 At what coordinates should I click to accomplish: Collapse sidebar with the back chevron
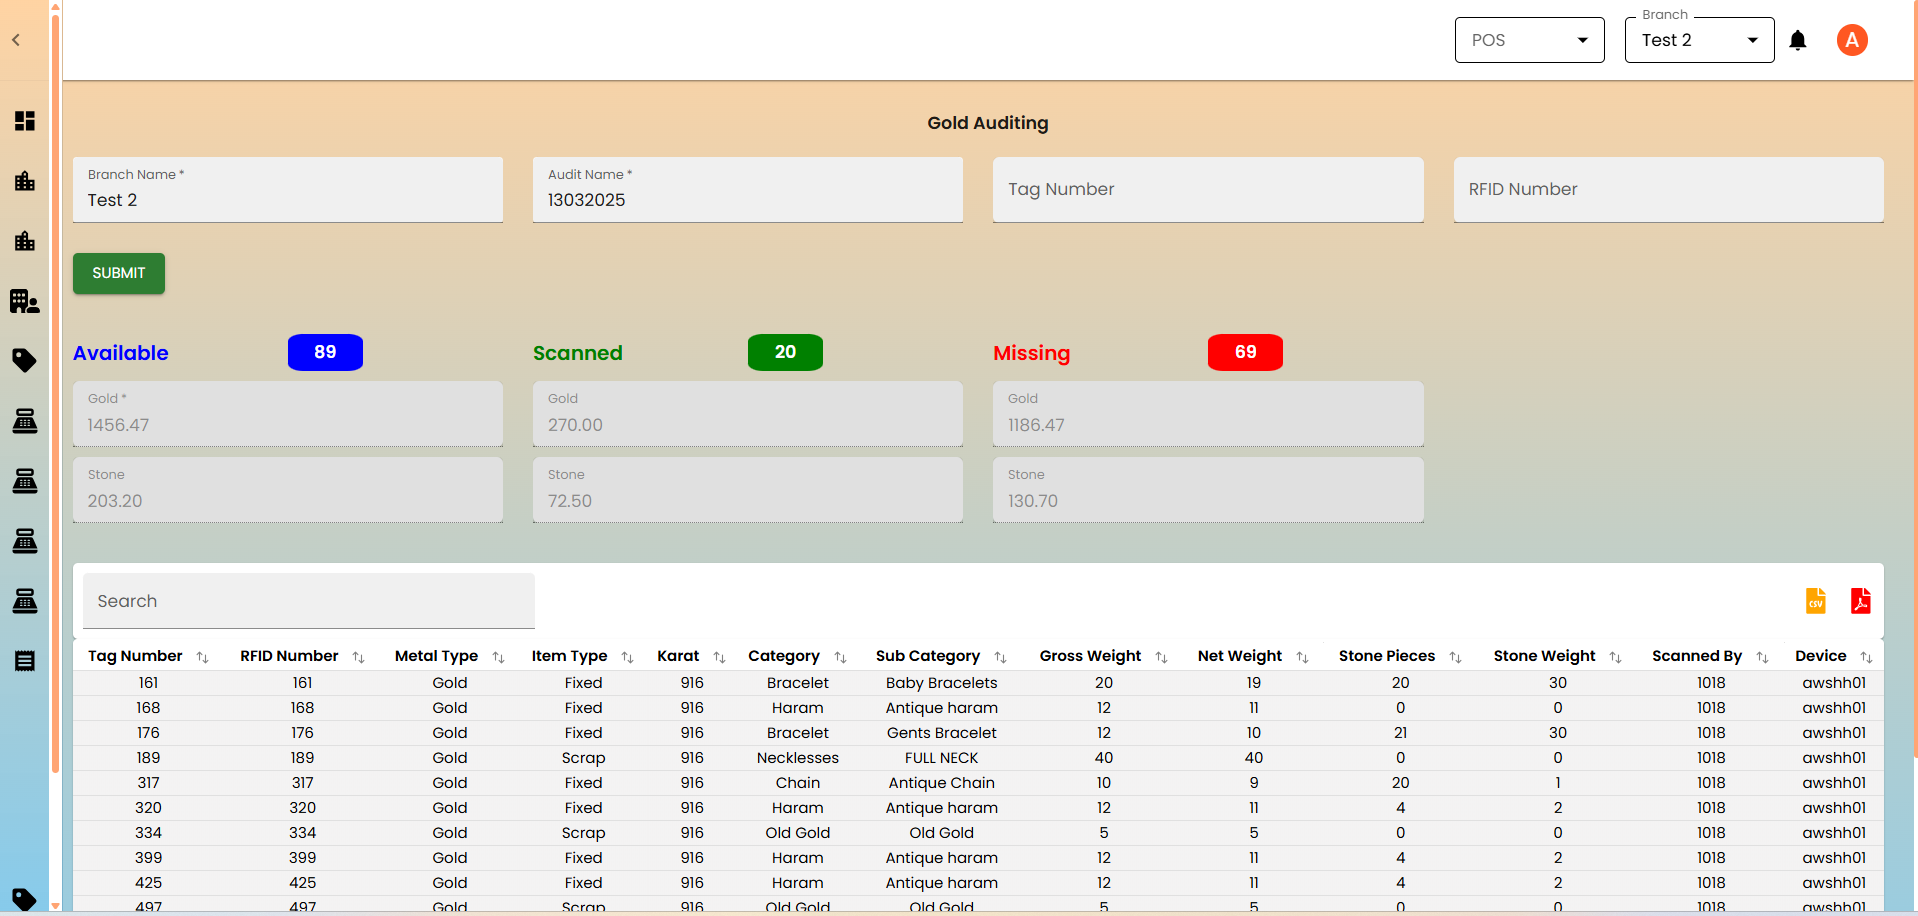[16, 40]
